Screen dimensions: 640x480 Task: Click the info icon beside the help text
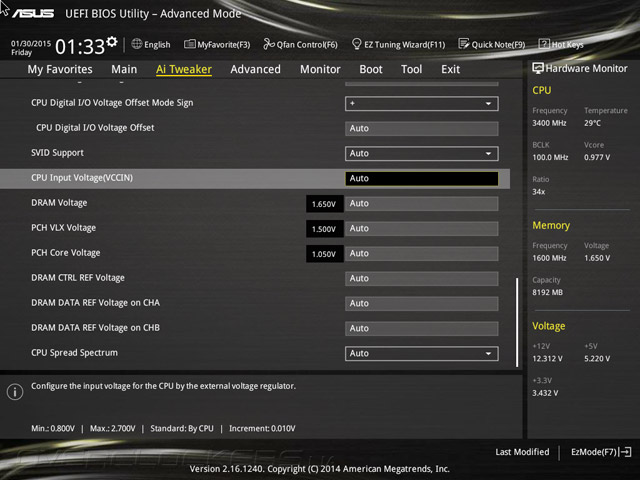(x=15, y=392)
